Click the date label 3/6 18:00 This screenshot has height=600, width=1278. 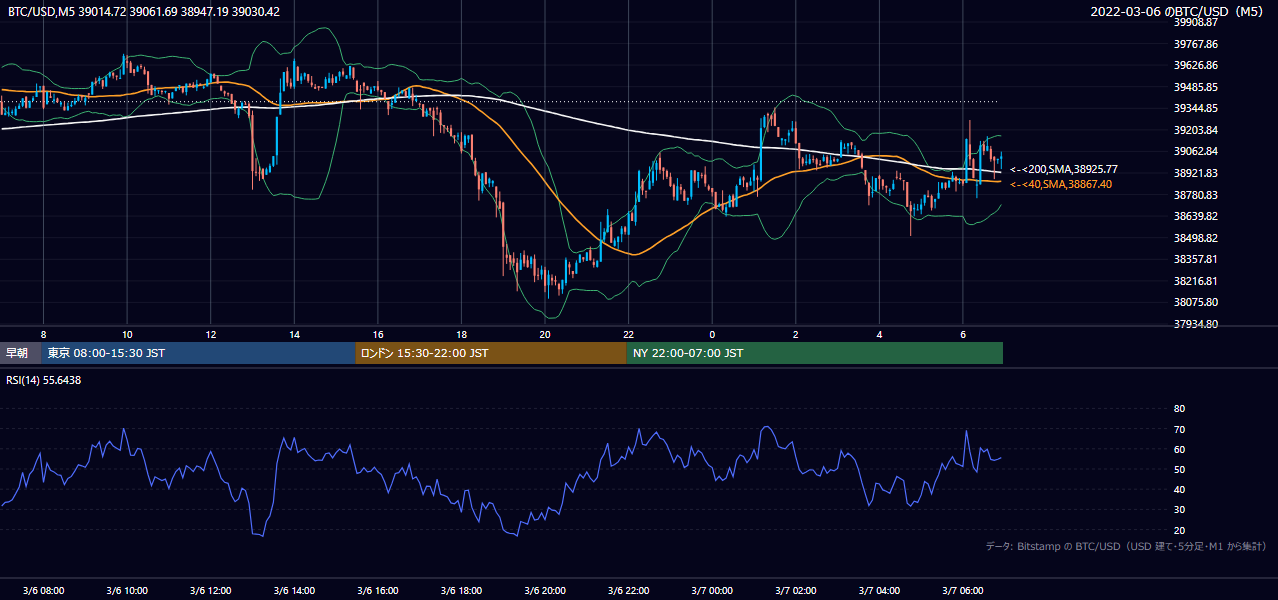tap(461, 591)
